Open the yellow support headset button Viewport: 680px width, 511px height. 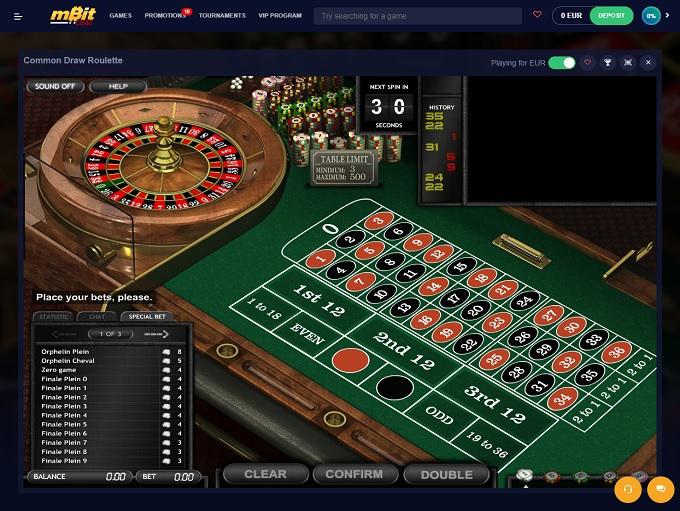[628, 489]
